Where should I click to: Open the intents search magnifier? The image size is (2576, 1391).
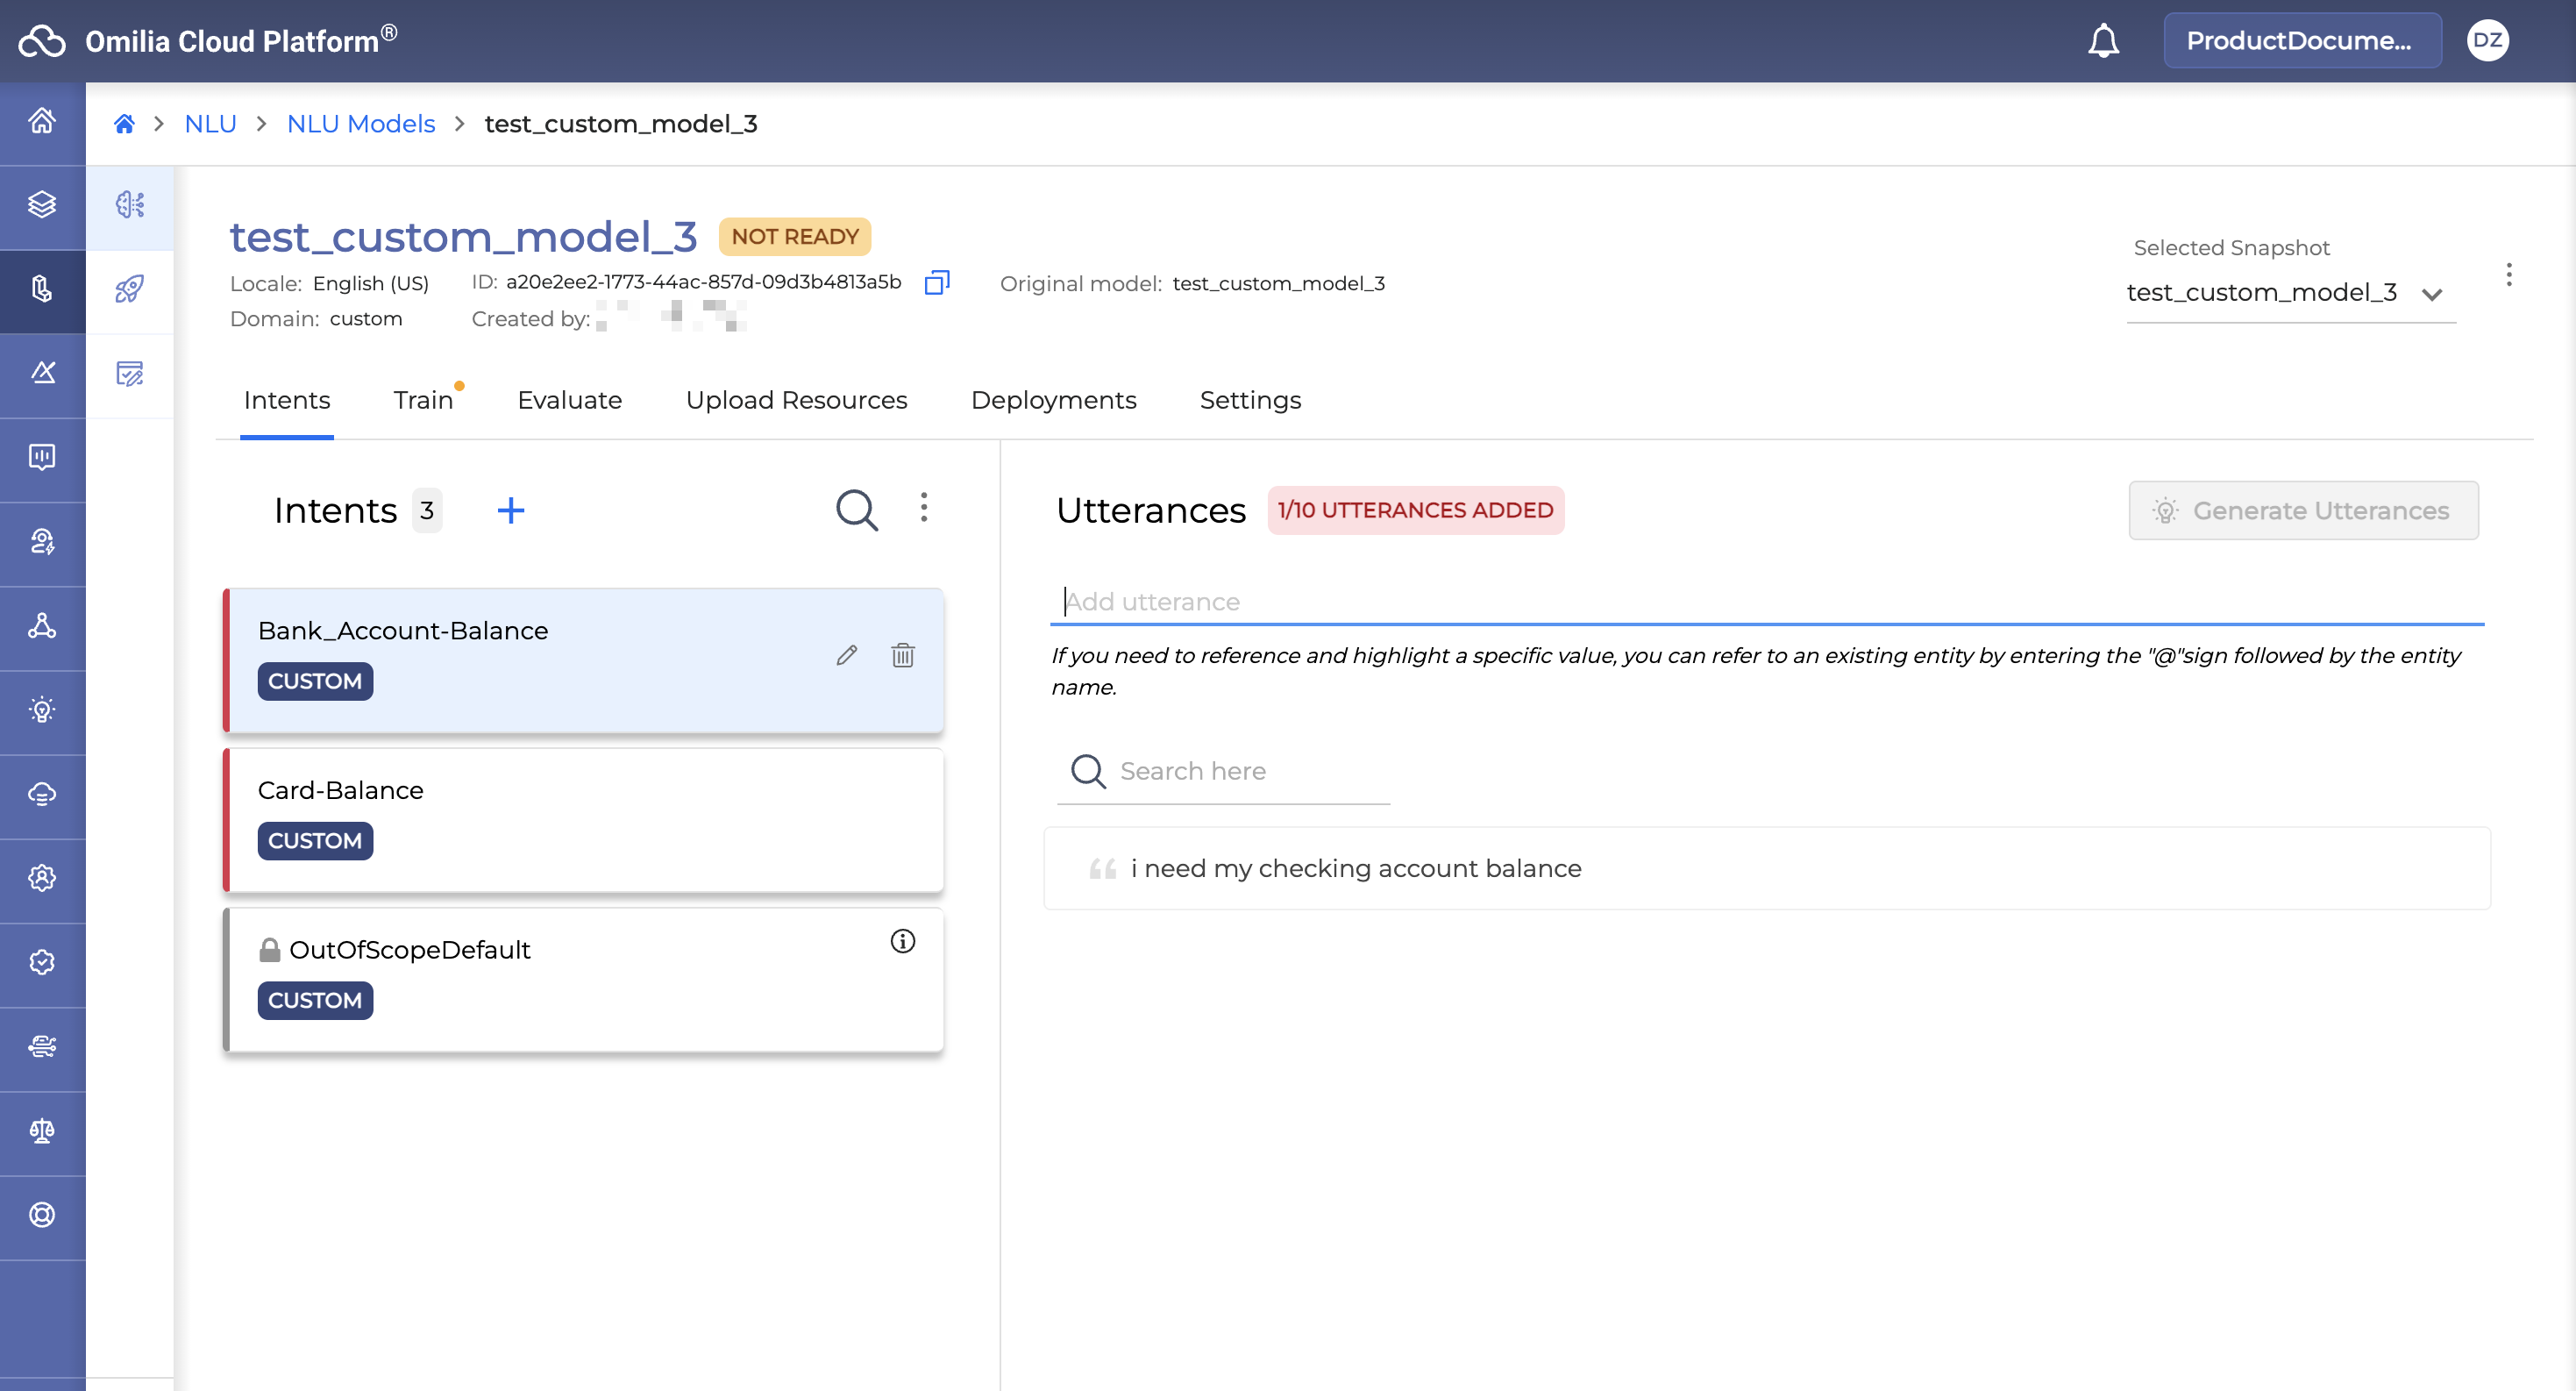click(856, 510)
